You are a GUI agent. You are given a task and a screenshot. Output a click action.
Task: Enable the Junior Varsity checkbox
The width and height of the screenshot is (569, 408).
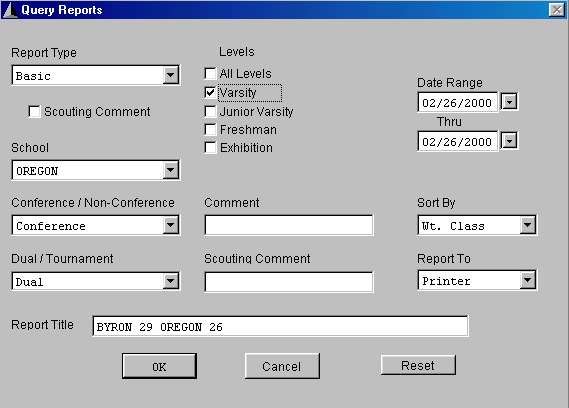[x=210, y=111]
